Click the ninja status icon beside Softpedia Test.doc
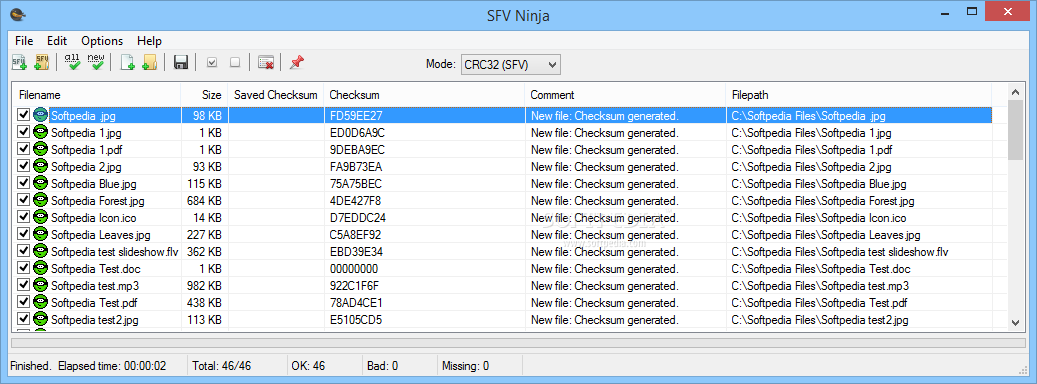This screenshot has height=384, width=1037. pyautogui.click(x=41, y=268)
